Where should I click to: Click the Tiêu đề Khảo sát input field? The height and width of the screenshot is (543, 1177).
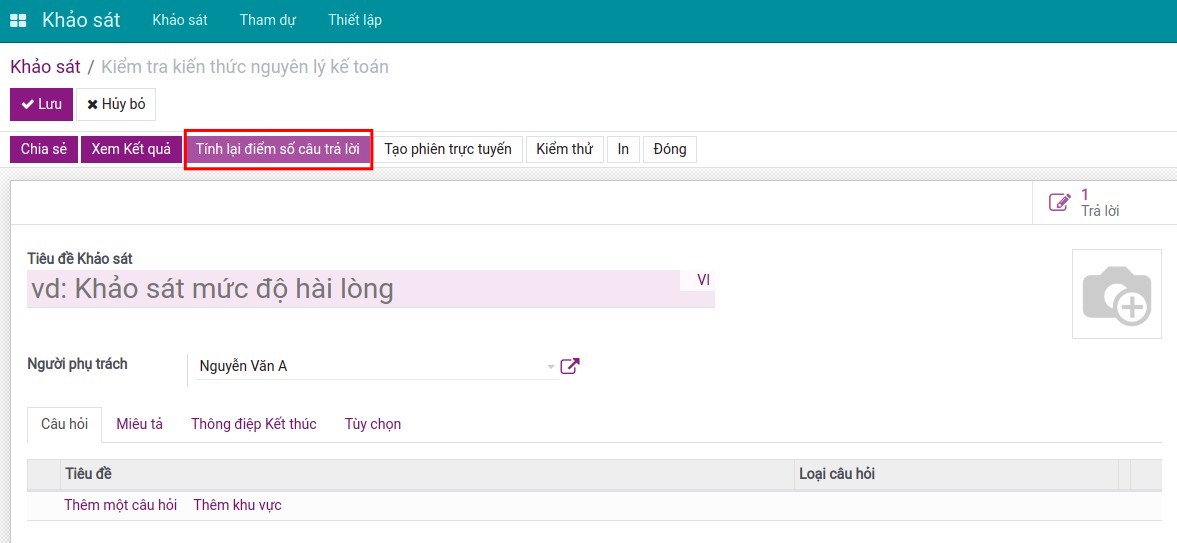pos(350,289)
